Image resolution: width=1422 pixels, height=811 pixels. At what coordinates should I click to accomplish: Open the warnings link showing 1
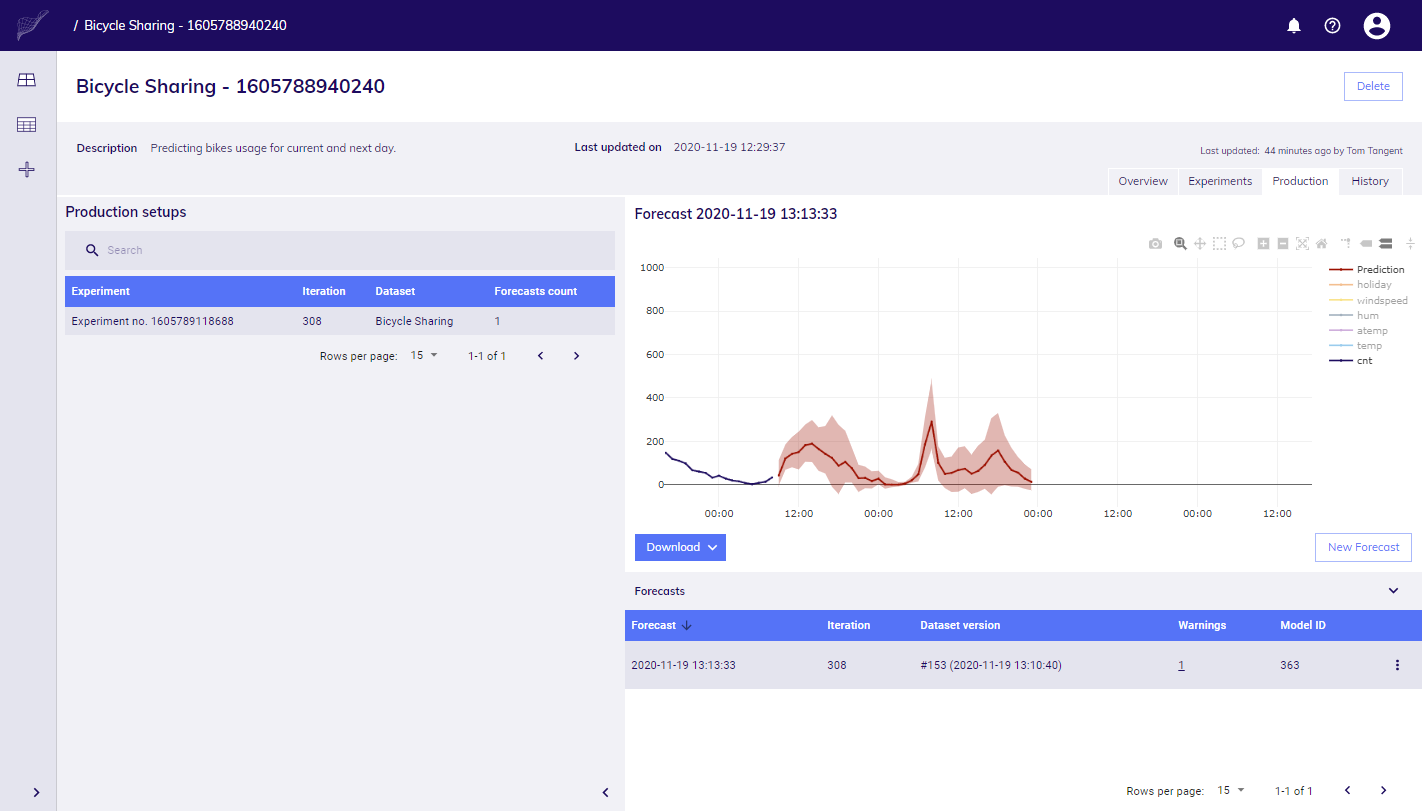coord(1181,665)
